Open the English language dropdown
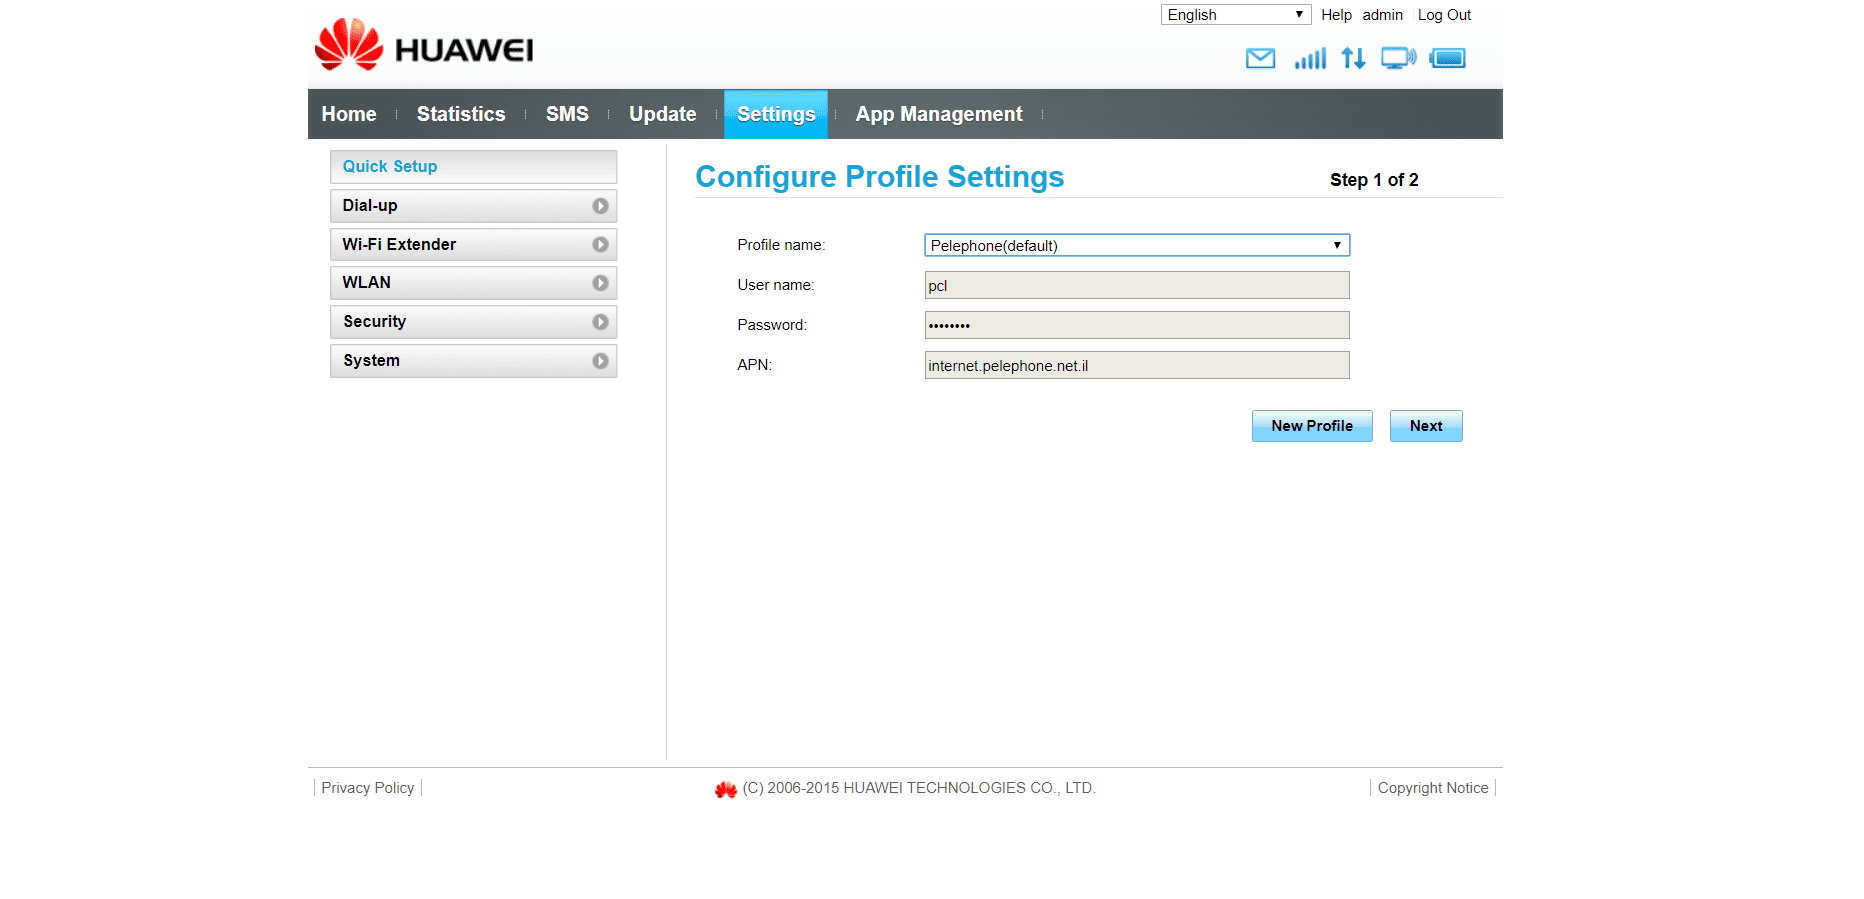This screenshot has width=1864, height=899. 1236,15
